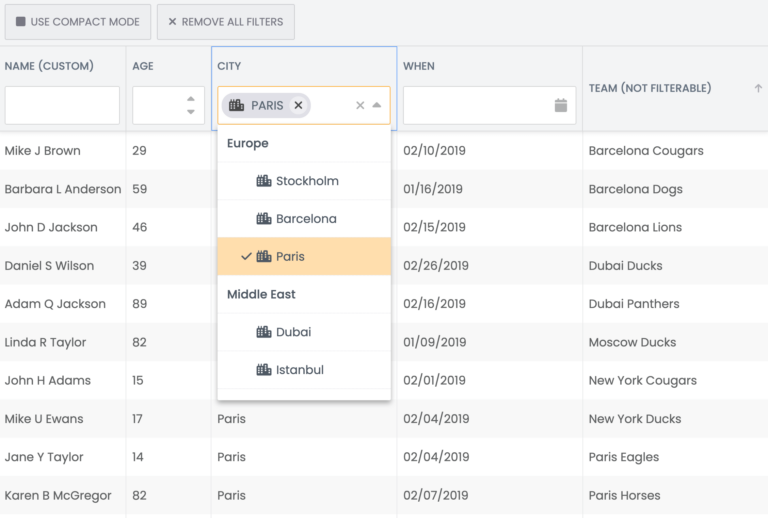Select the John H Adams name cell

pyautogui.click(x=63, y=380)
